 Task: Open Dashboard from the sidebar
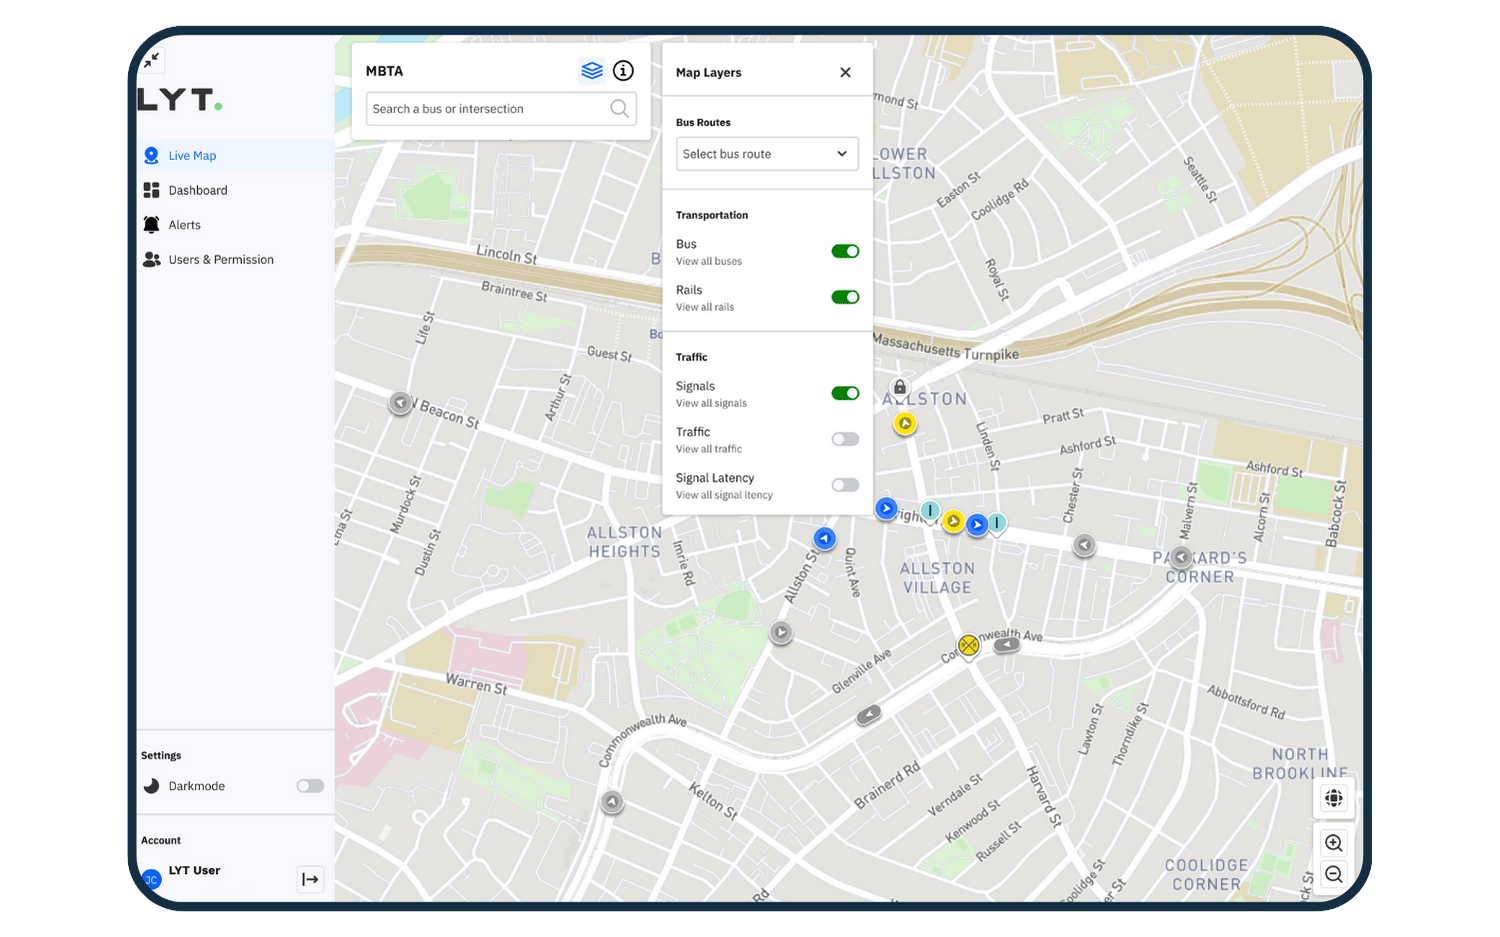coord(198,191)
